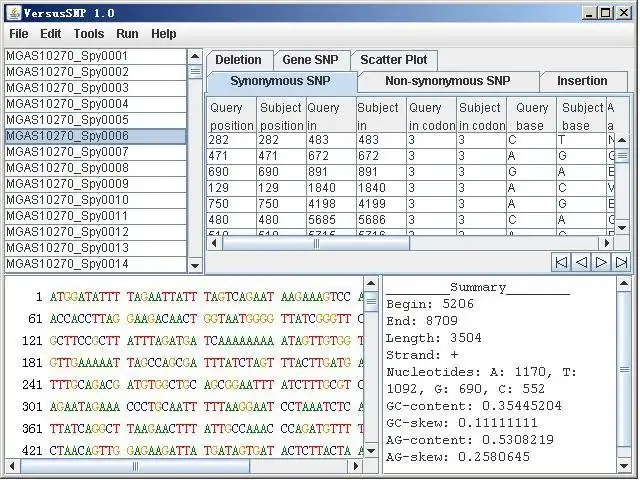Click sequence panel scroll down arrow
Image resolution: width=640 pixels, height=480 pixels.
coord(371,451)
